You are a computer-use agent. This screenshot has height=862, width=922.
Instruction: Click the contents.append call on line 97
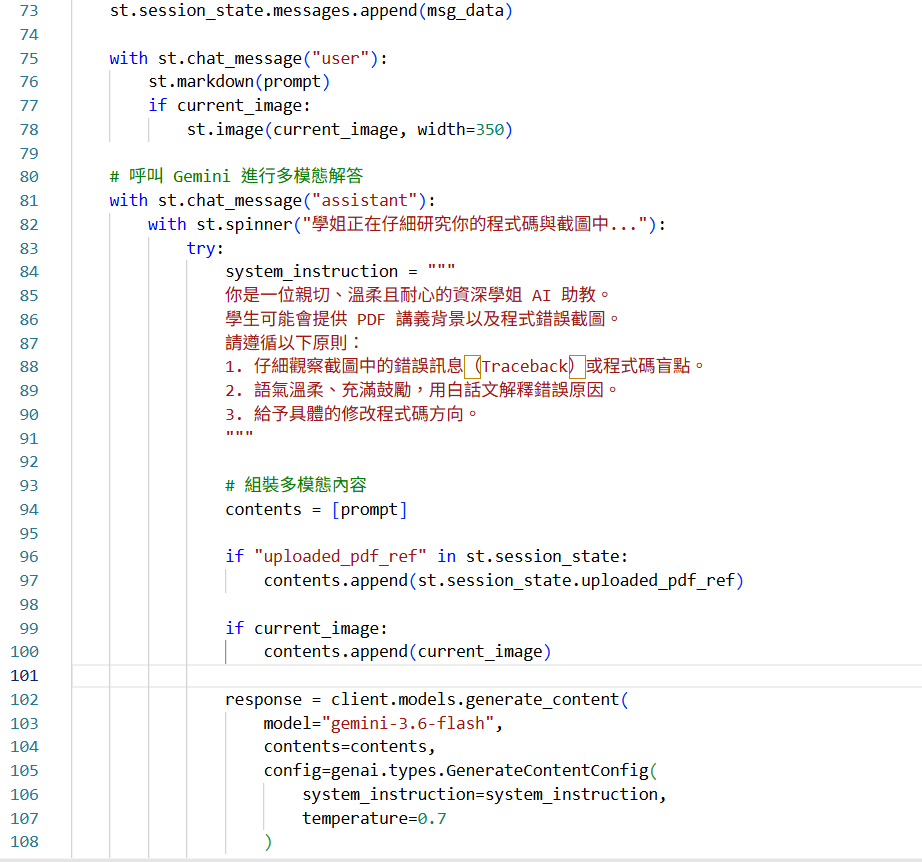click(x=504, y=581)
